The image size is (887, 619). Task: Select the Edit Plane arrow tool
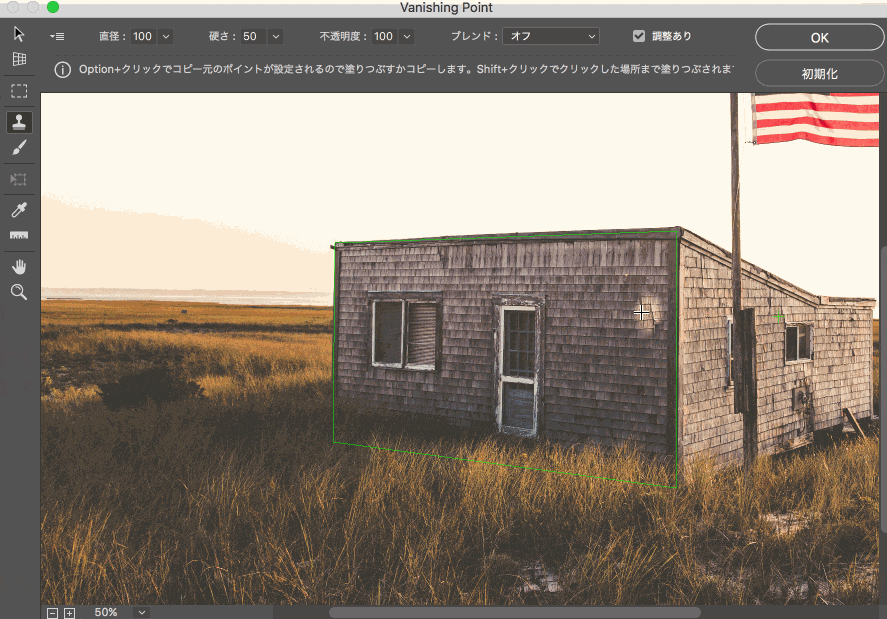(x=19, y=34)
